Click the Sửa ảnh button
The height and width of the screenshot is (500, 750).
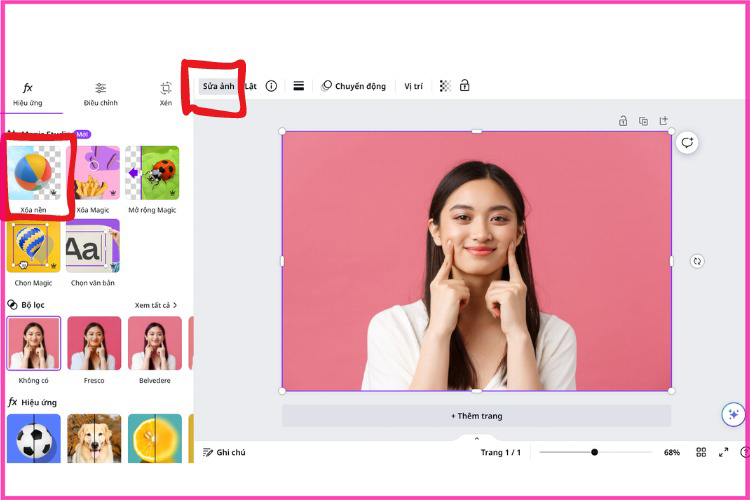click(x=218, y=86)
